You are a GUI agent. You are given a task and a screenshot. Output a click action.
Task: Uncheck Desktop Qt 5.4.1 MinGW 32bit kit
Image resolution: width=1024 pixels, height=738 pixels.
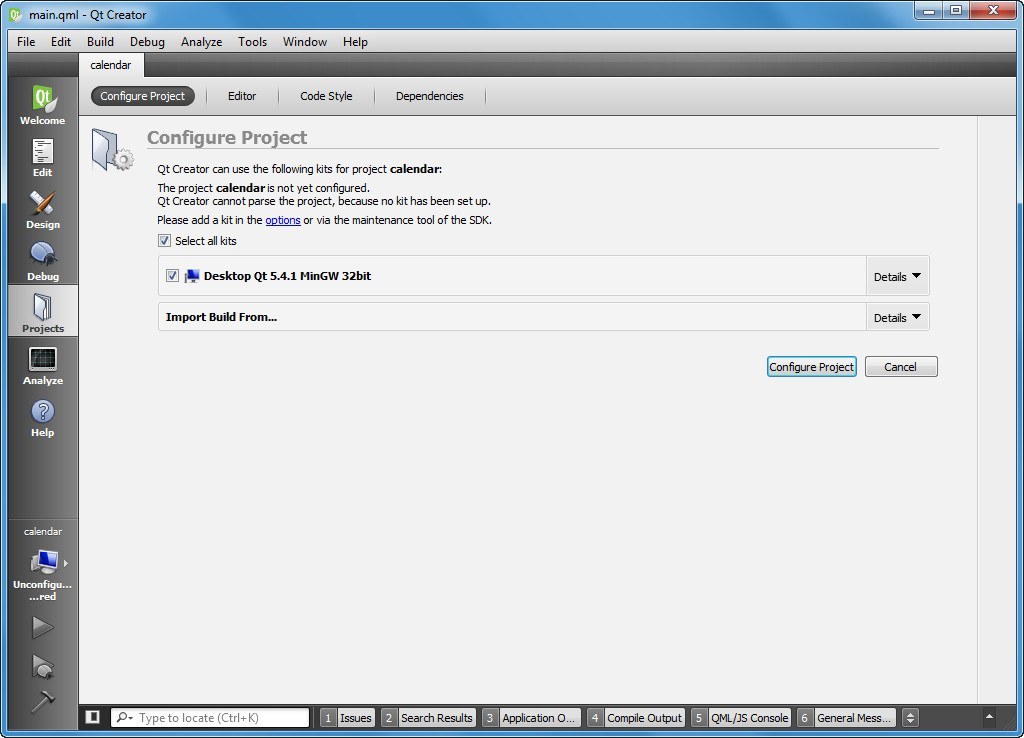[172, 276]
